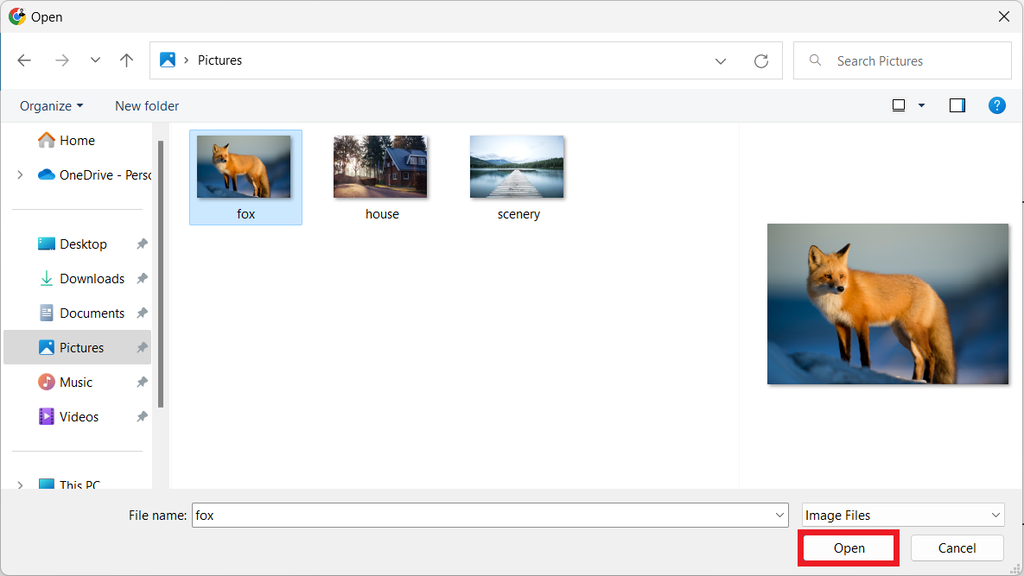The height and width of the screenshot is (576, 1024).
Task: Open the recent locations dropdown in the address bar
Action: pyautogui.click(x=721, y=60)
